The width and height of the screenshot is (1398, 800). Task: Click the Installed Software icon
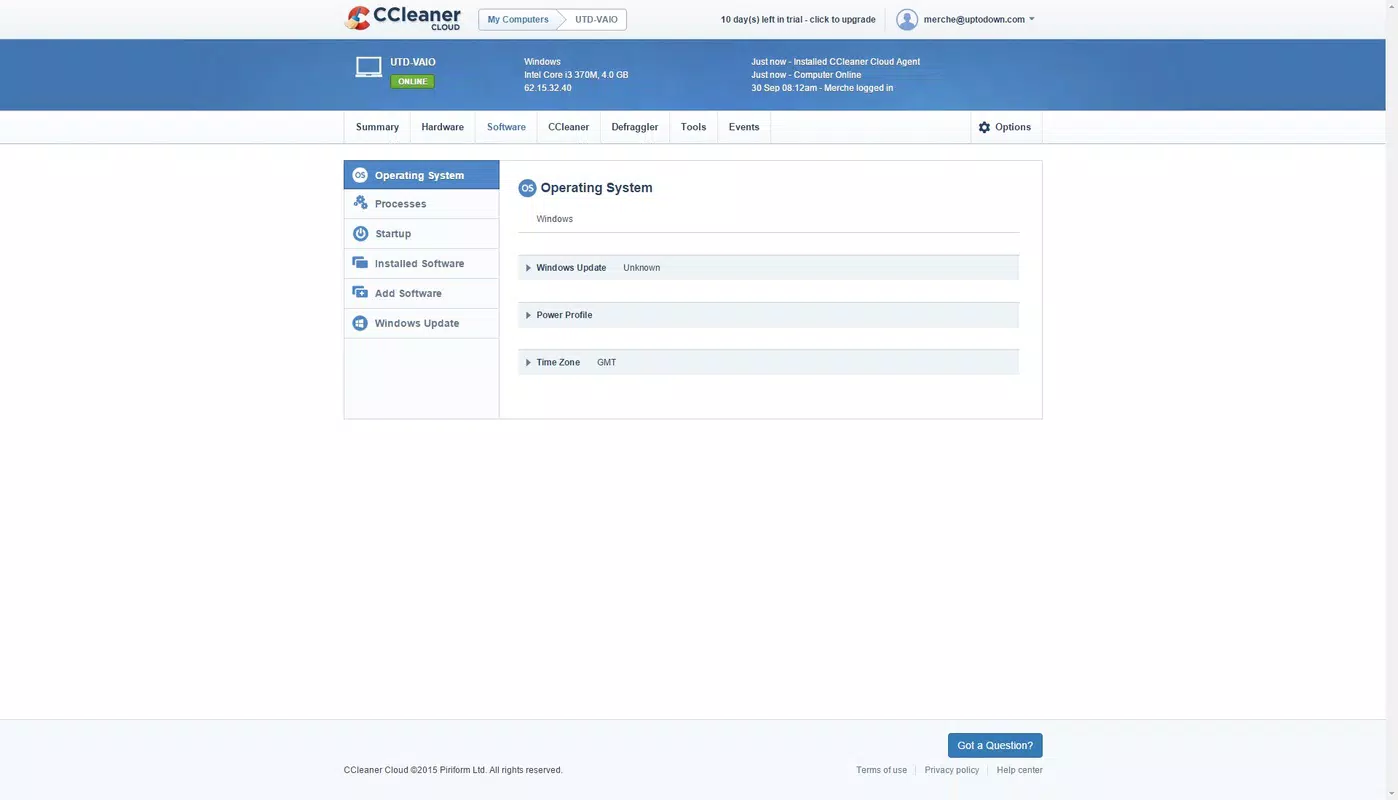tap(360, 263)
